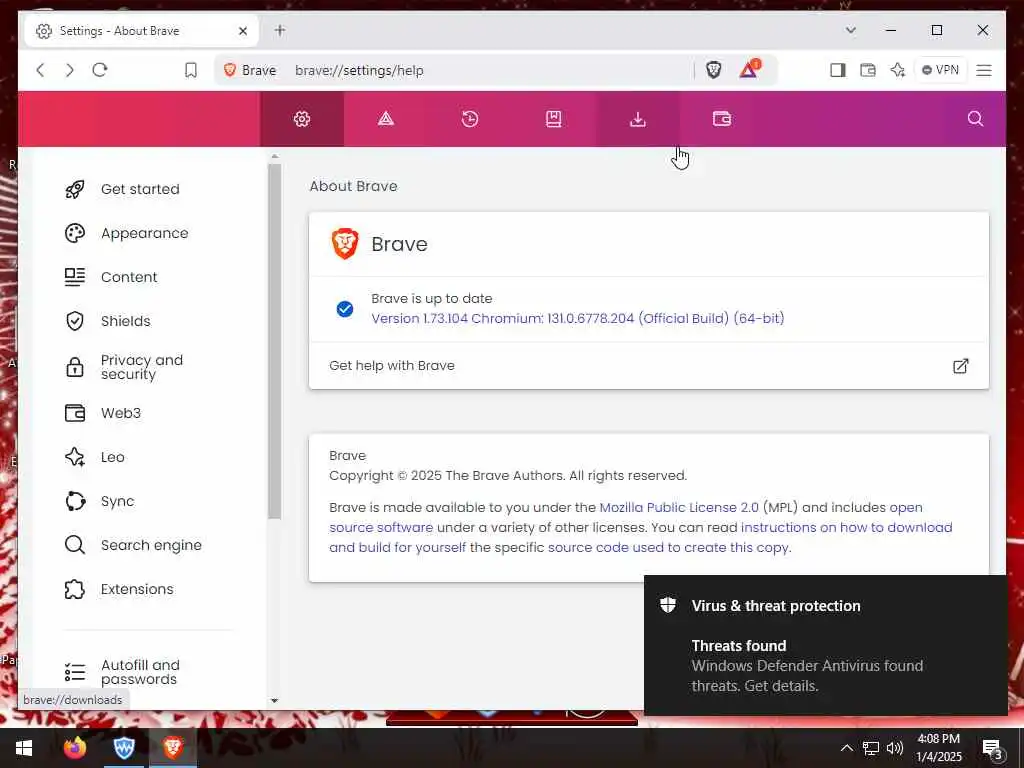Open a new tab with plus button
The width and height of the screenshot is (1024, 768).
click(280, 30)
